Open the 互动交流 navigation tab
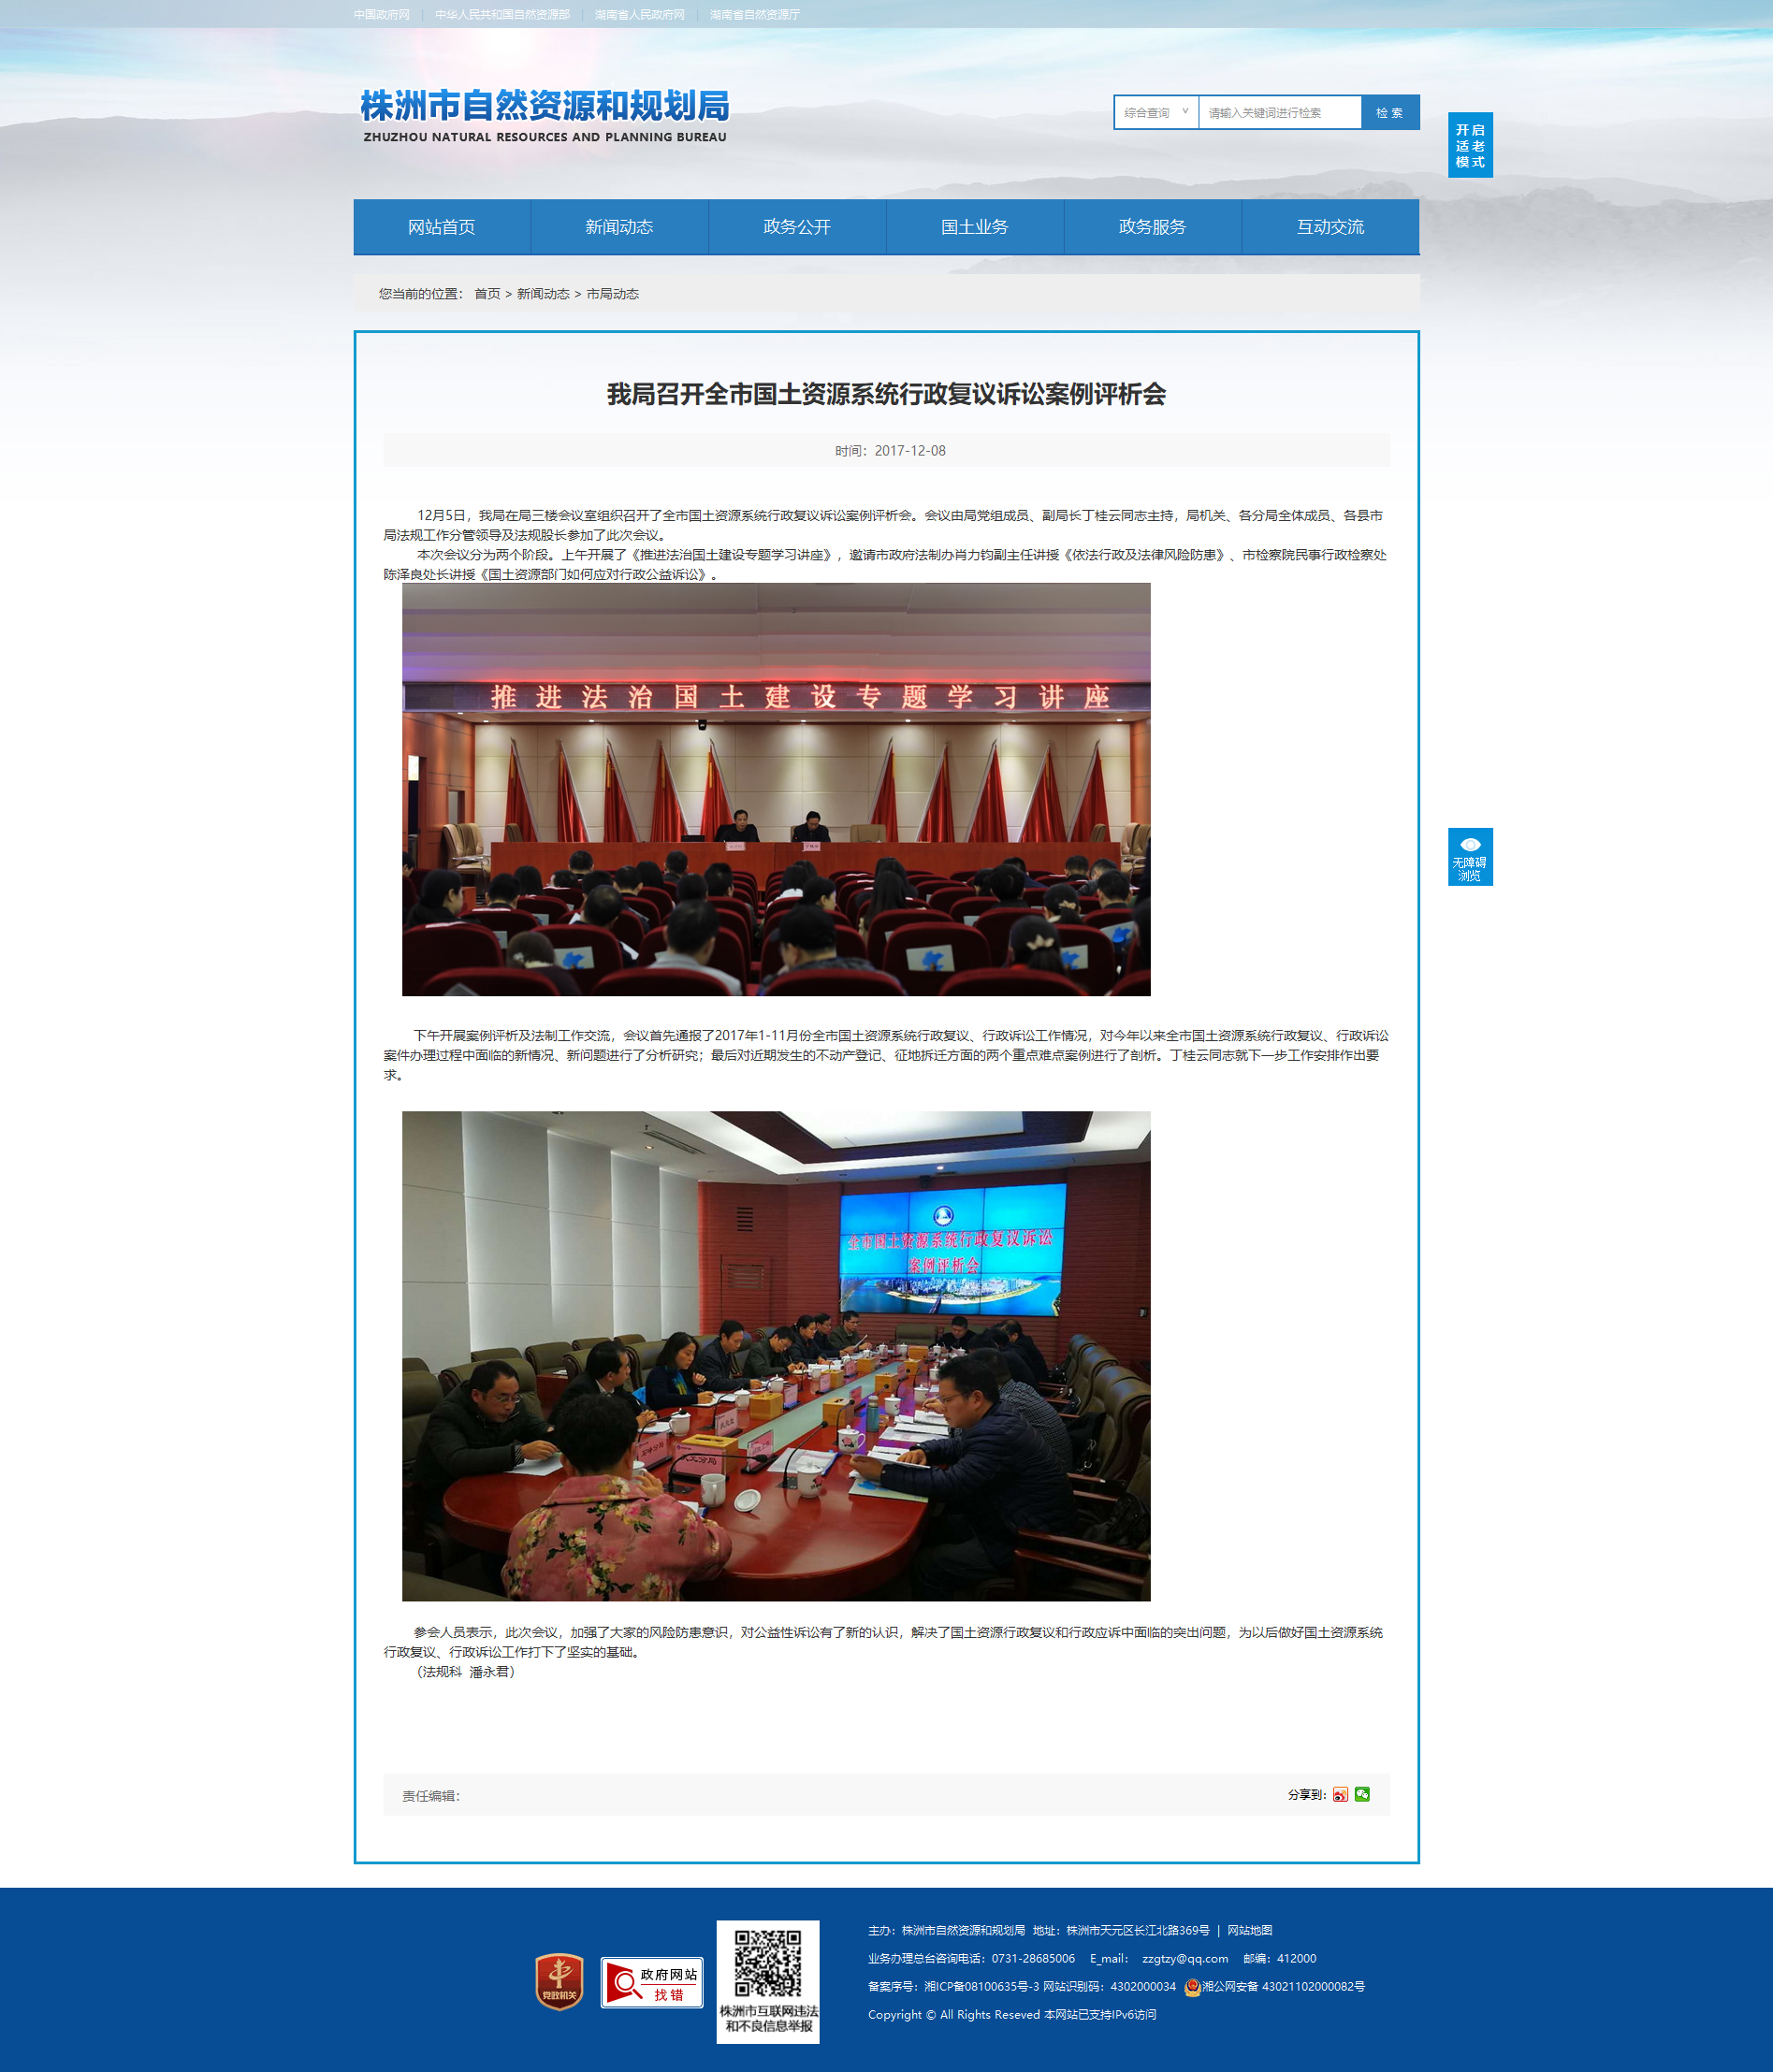Image resolution: width=1773 pixels, height=2072 pixels. (1331, 227)
